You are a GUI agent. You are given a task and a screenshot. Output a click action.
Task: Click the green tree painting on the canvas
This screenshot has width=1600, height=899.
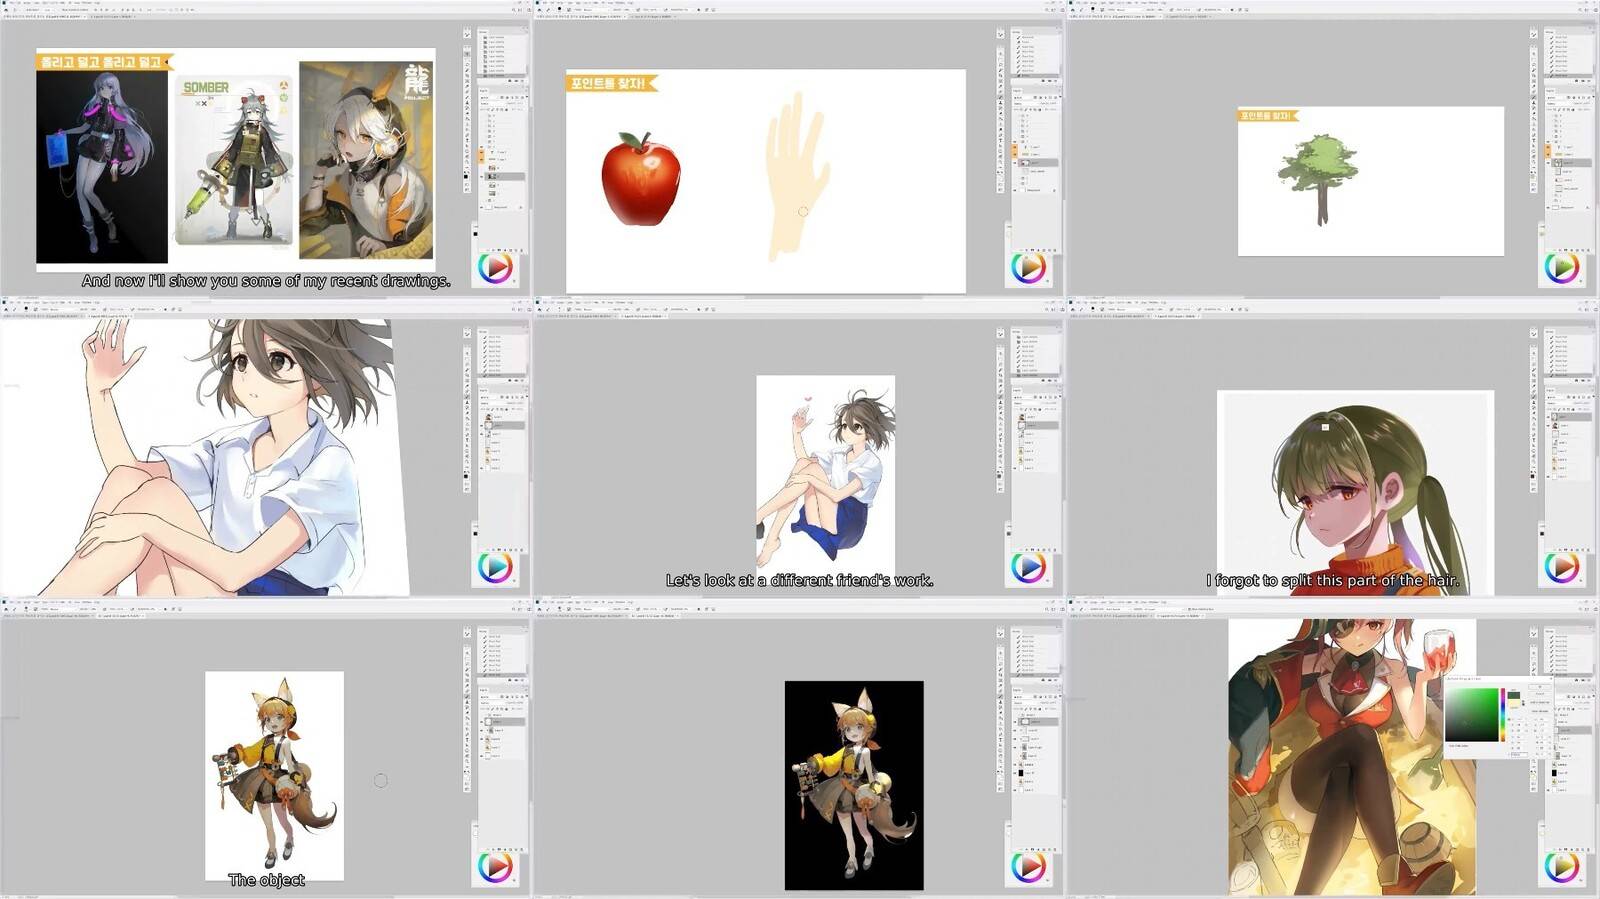1318,180
